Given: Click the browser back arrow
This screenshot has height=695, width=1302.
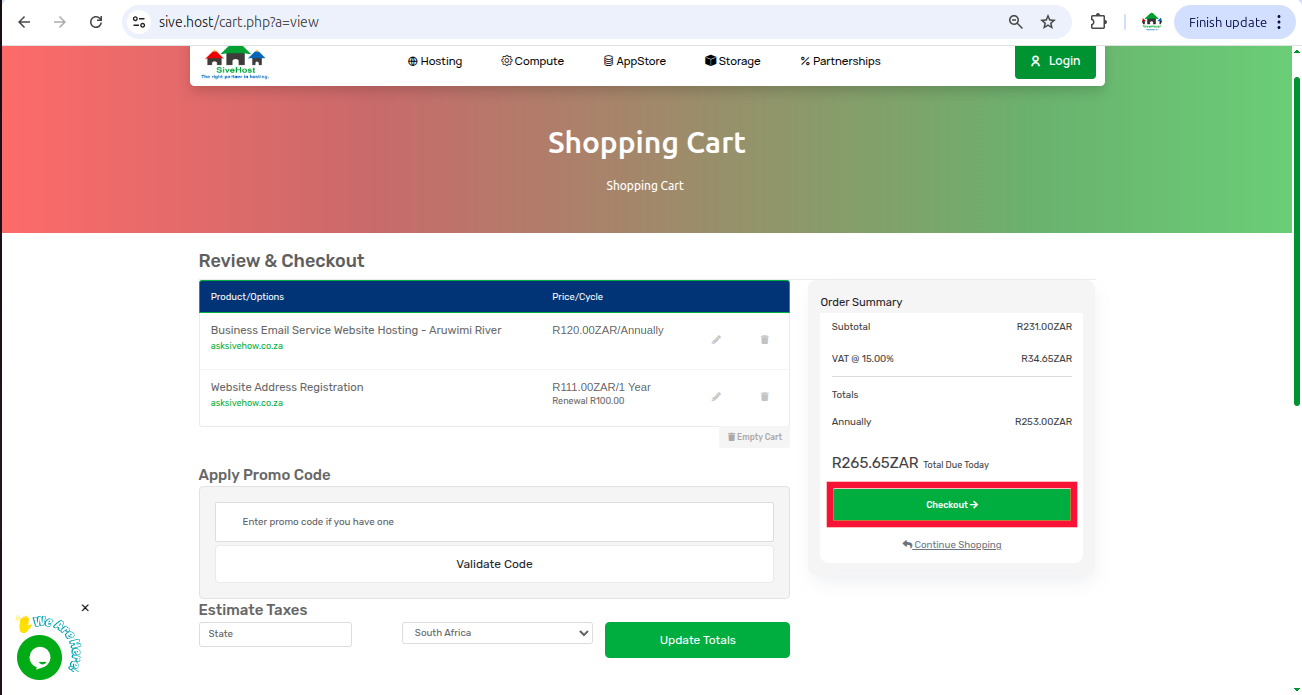Looking at the screenshot, I should 24,22.
